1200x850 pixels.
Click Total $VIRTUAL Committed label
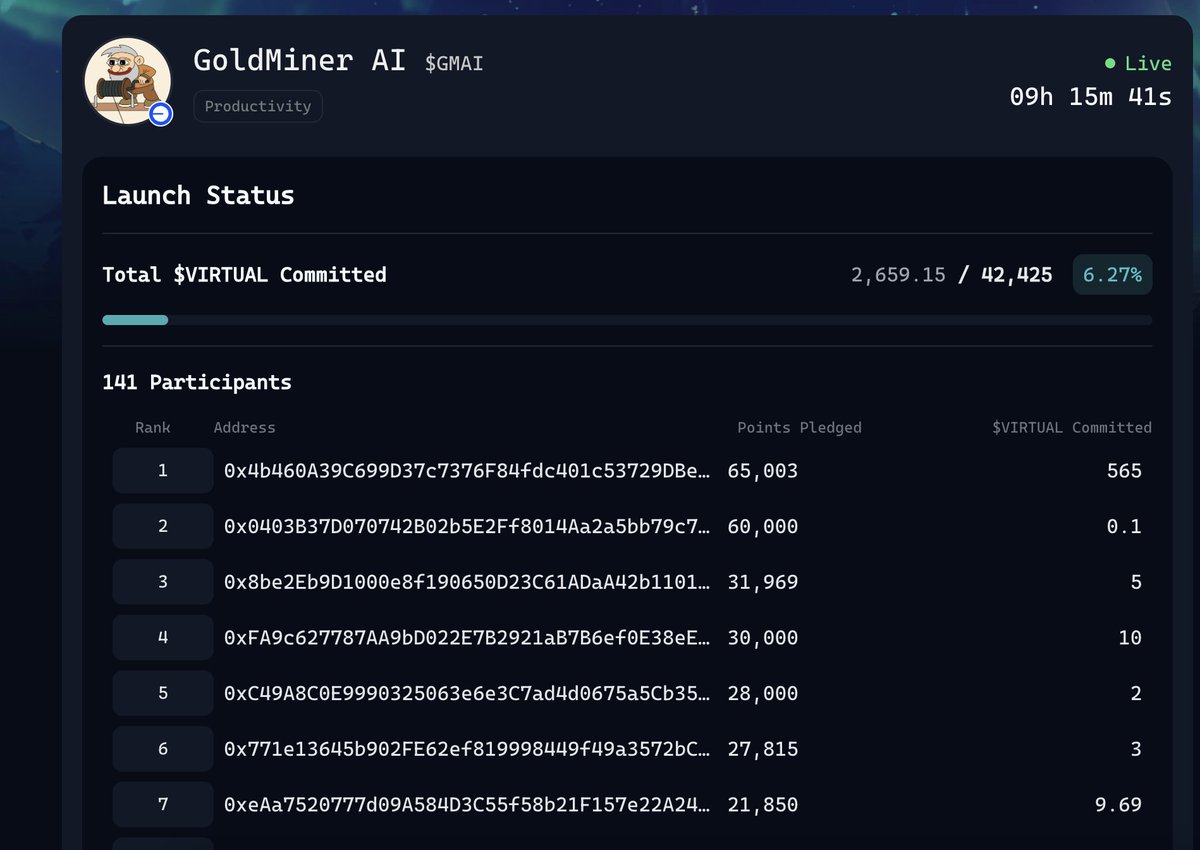244,275
